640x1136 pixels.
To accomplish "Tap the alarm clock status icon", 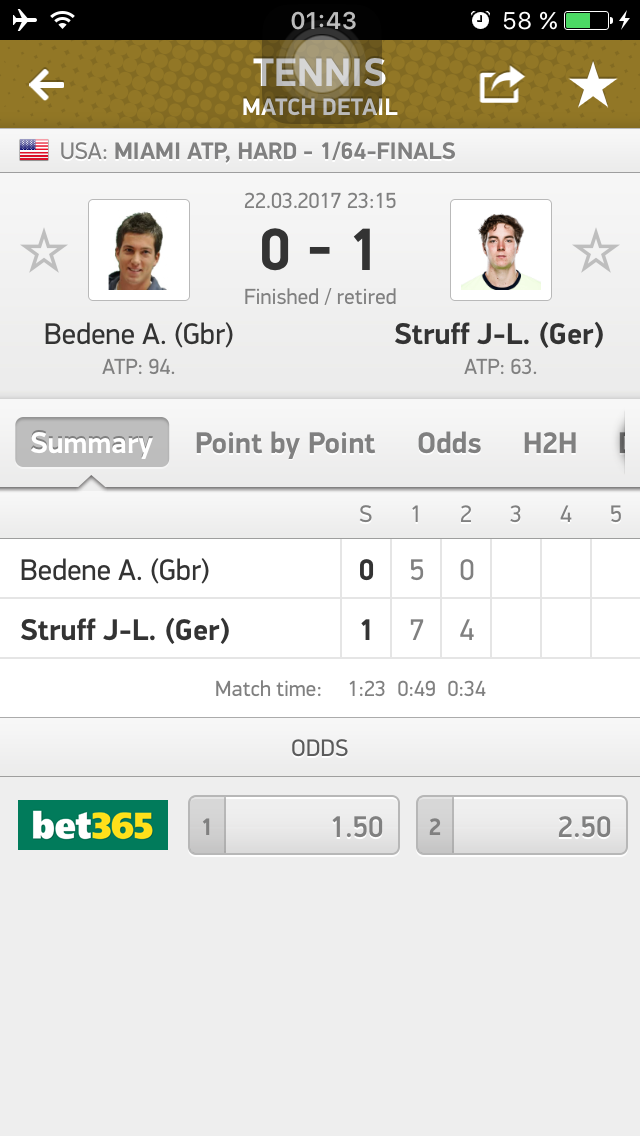I will pyautogui.click(x=480, y=20).
